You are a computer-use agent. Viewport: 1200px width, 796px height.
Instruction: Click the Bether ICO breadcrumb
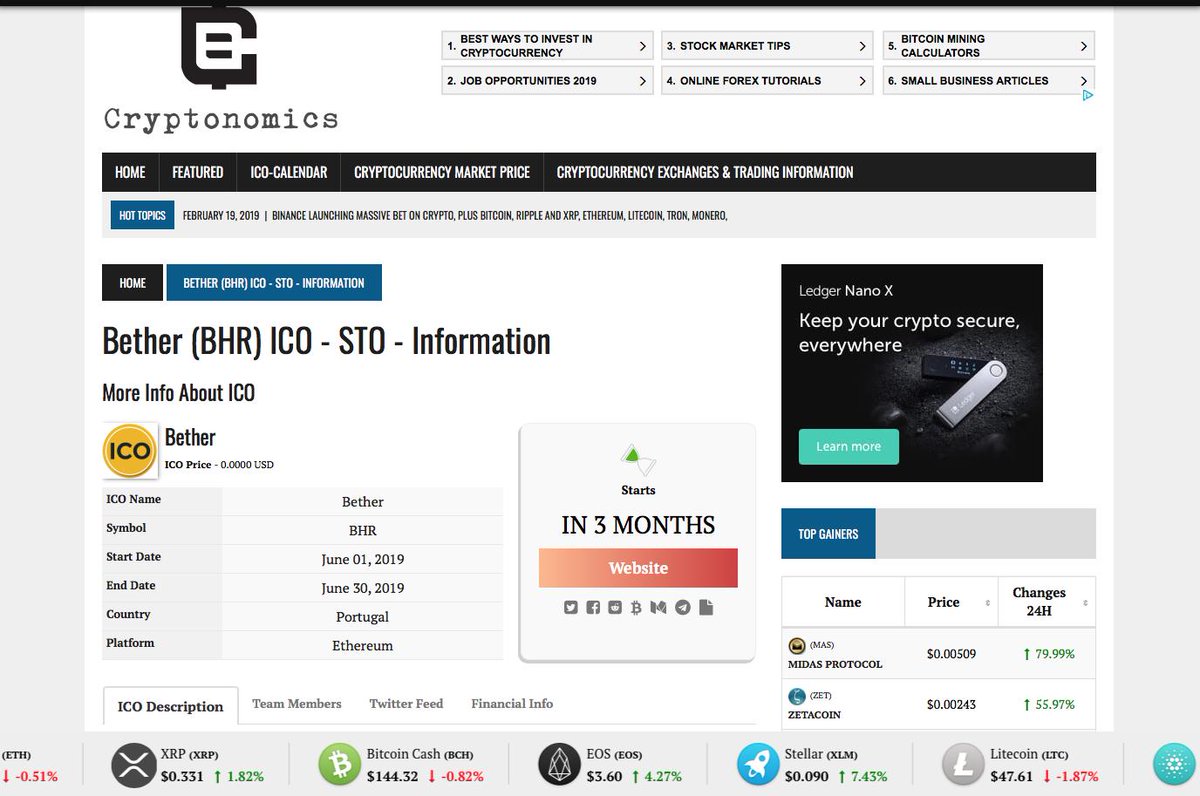[x=274, y=283]
